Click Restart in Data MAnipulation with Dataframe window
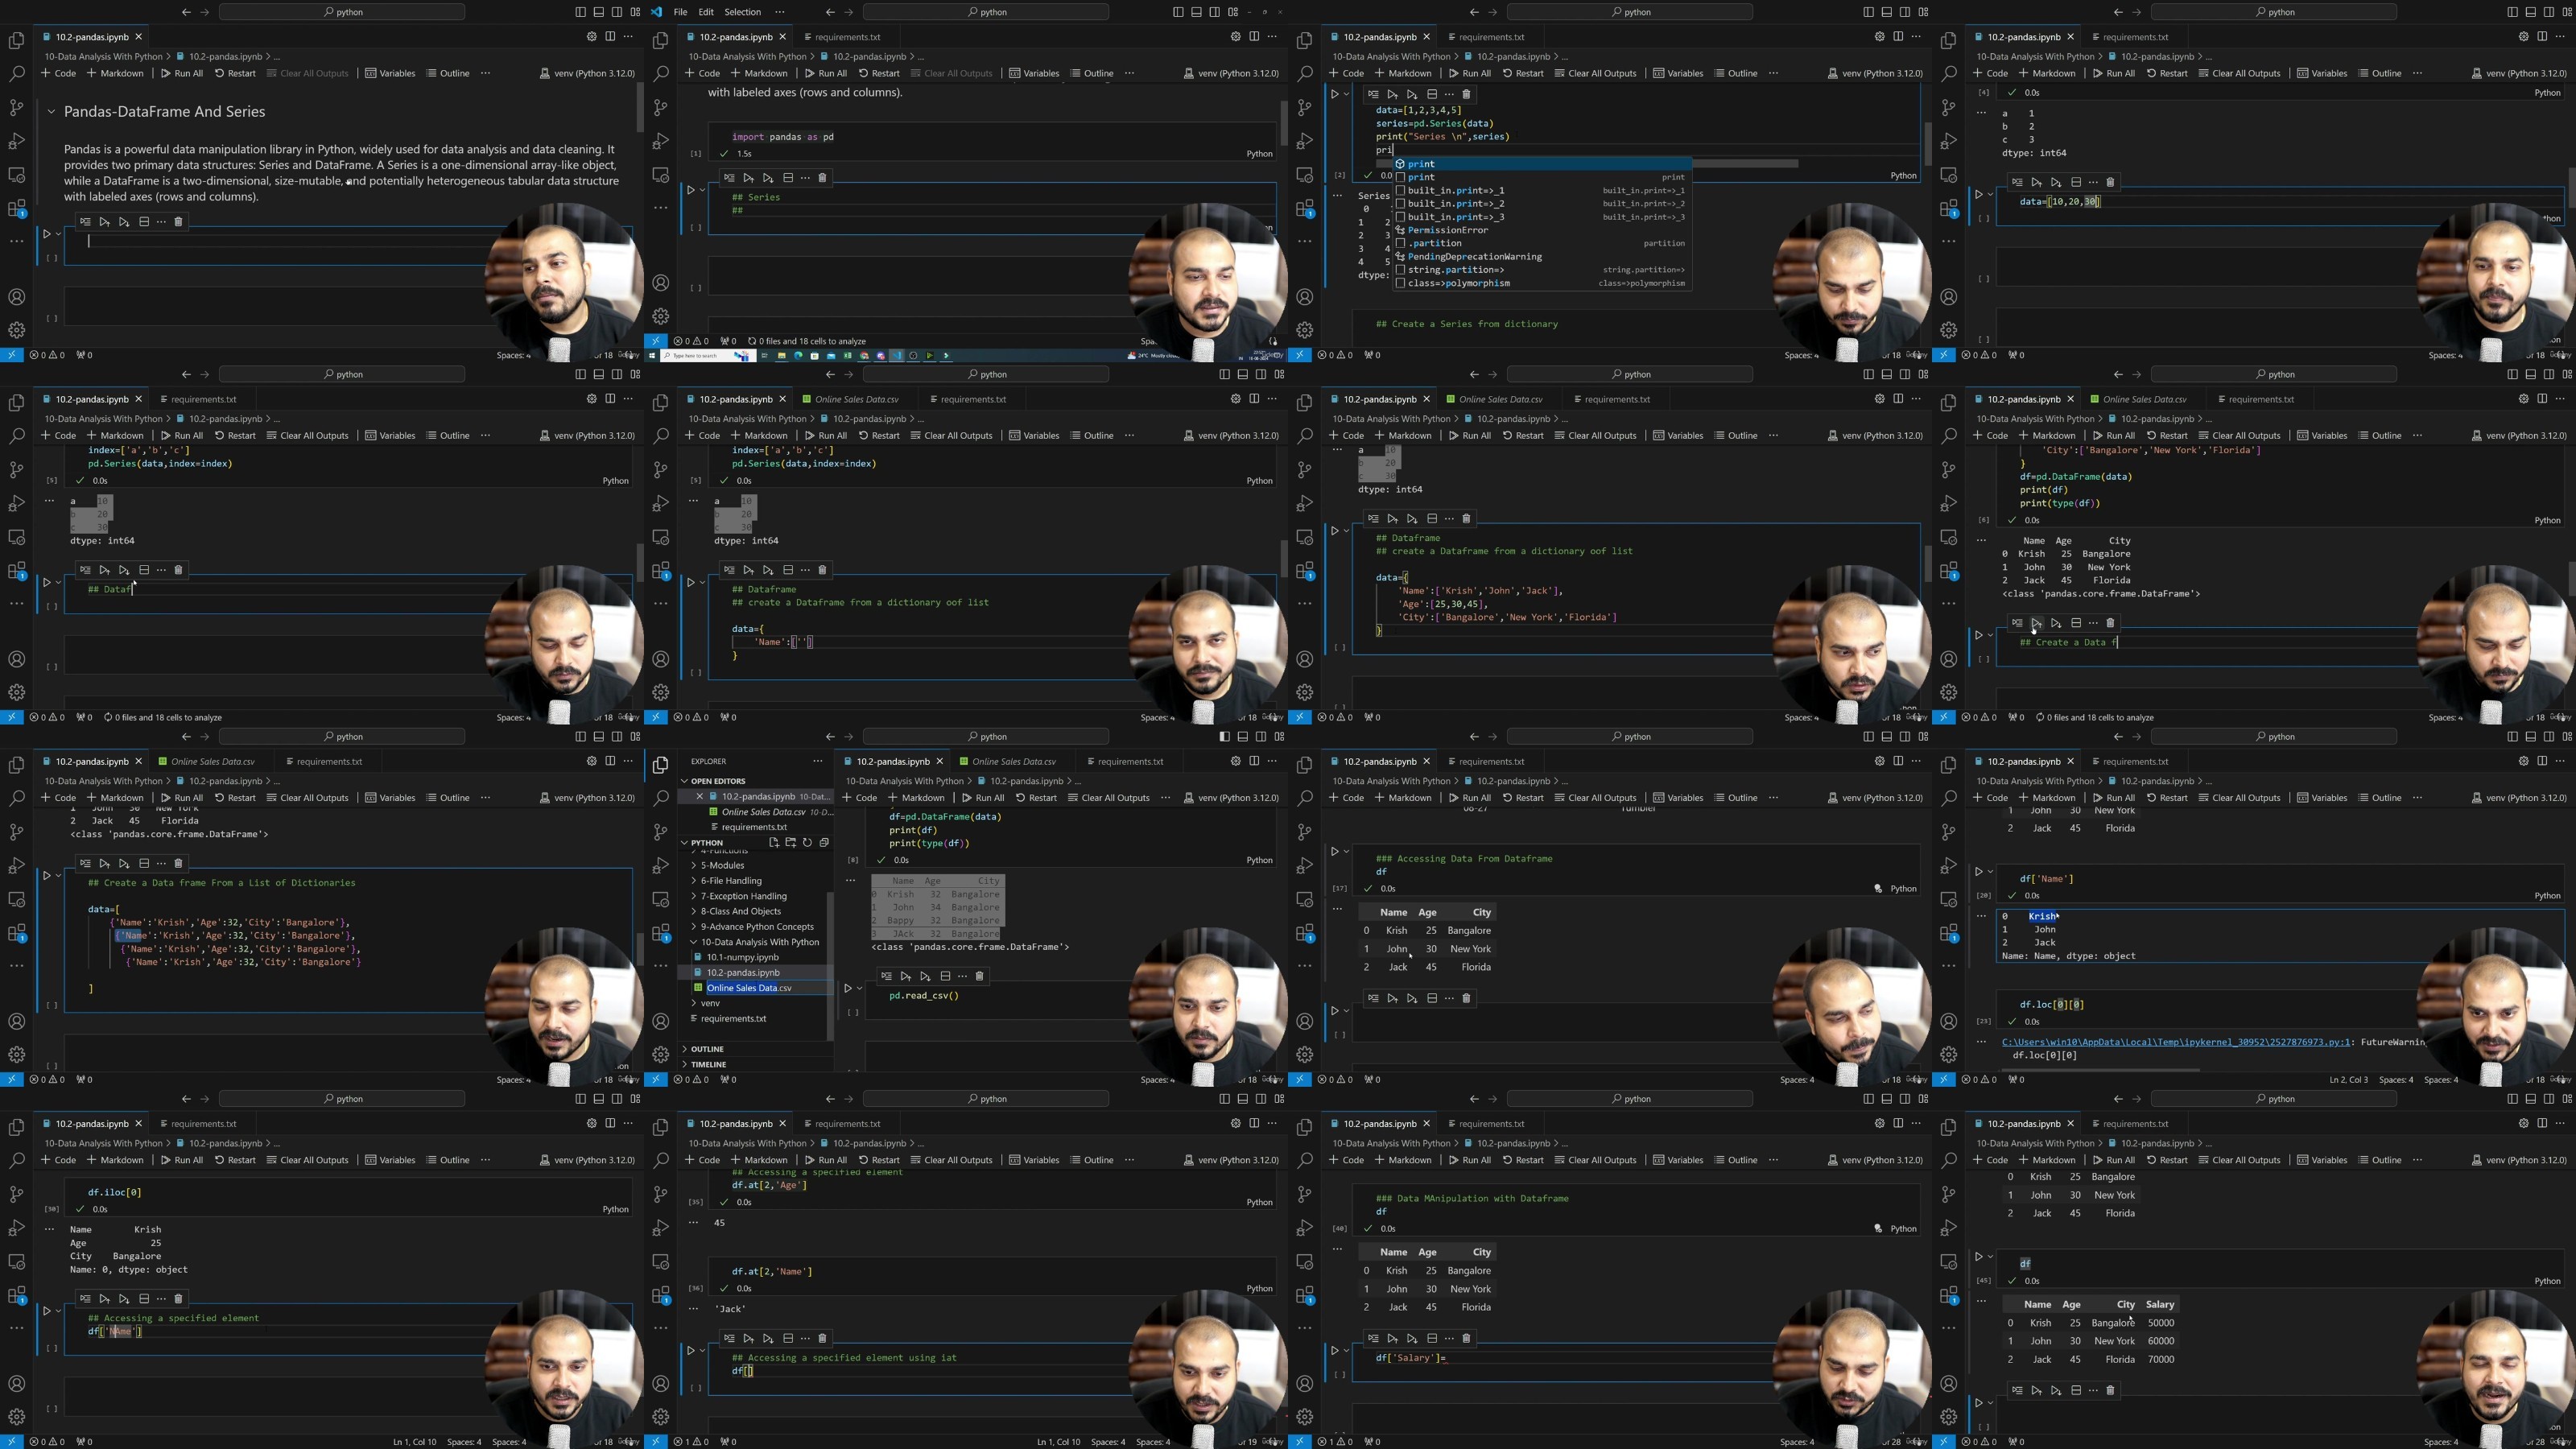This screenshot has height=1449, width=2576. point(1522,1160)
